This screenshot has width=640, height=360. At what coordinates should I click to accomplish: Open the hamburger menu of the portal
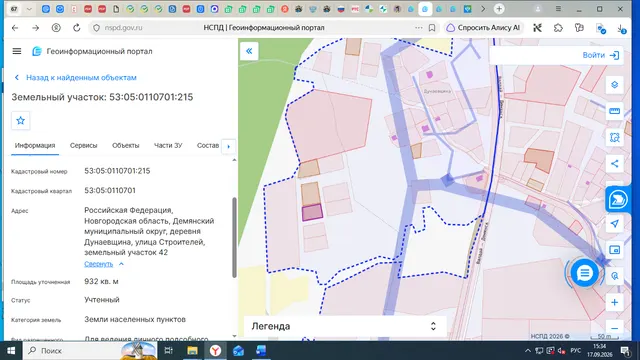coord(17,51)
